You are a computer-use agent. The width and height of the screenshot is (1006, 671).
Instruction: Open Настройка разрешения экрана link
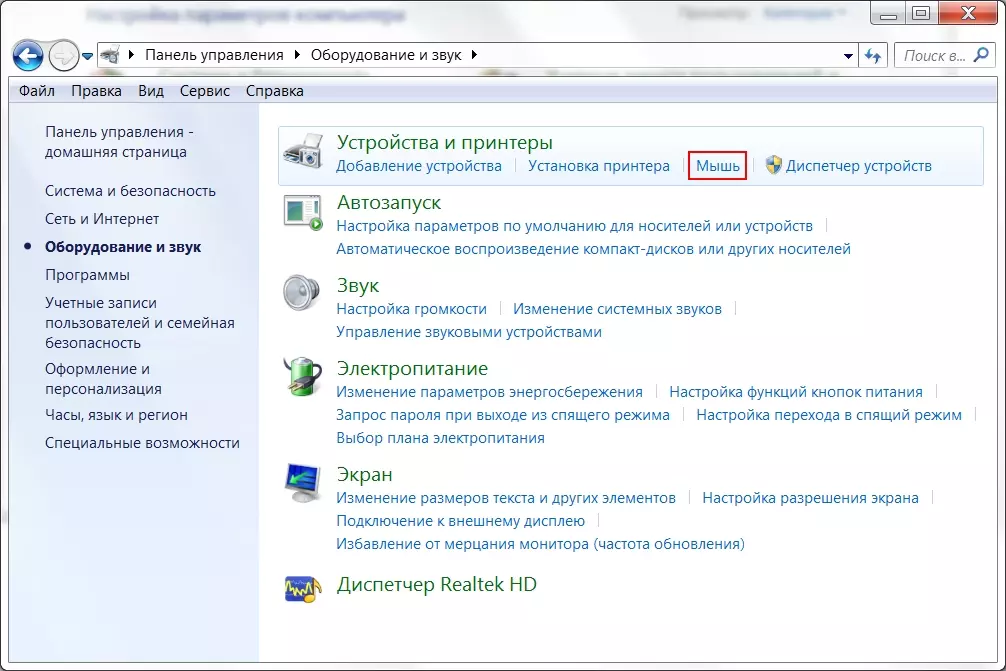810,497
